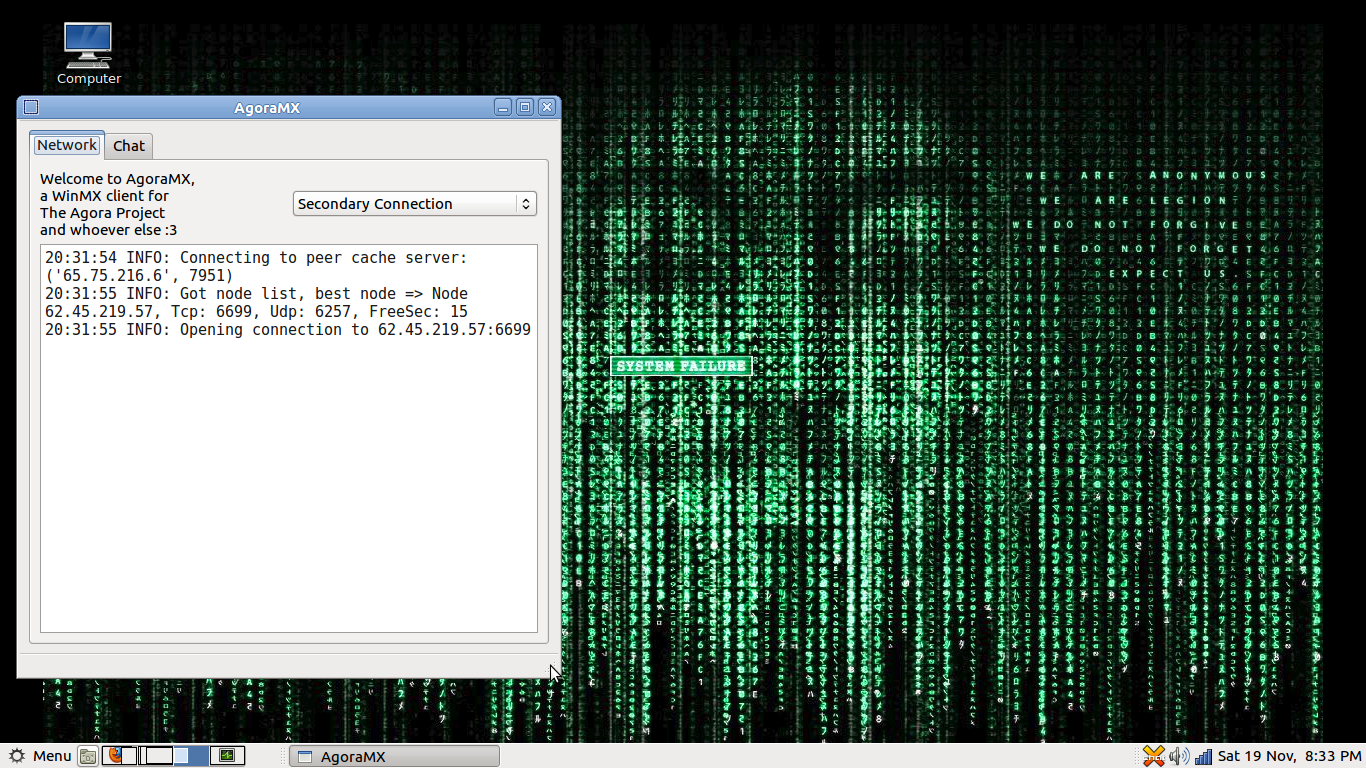Open the system monitor panel icon

click(x=228, y=756)
